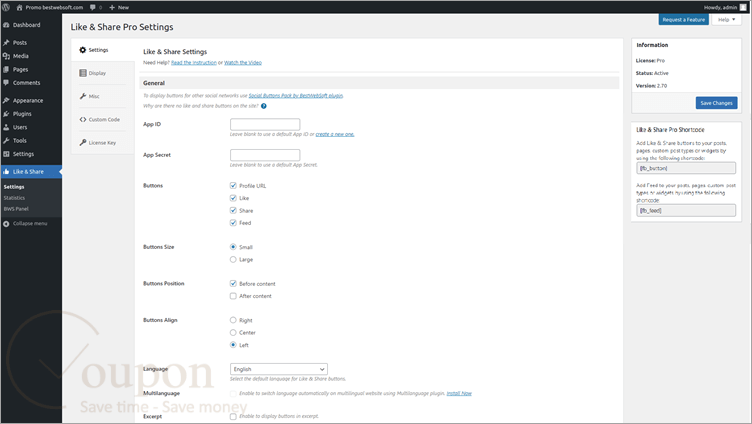Open the Statistics submenu item
The height and width of the screenshot is (424, 752).
(x=14, y=198)
